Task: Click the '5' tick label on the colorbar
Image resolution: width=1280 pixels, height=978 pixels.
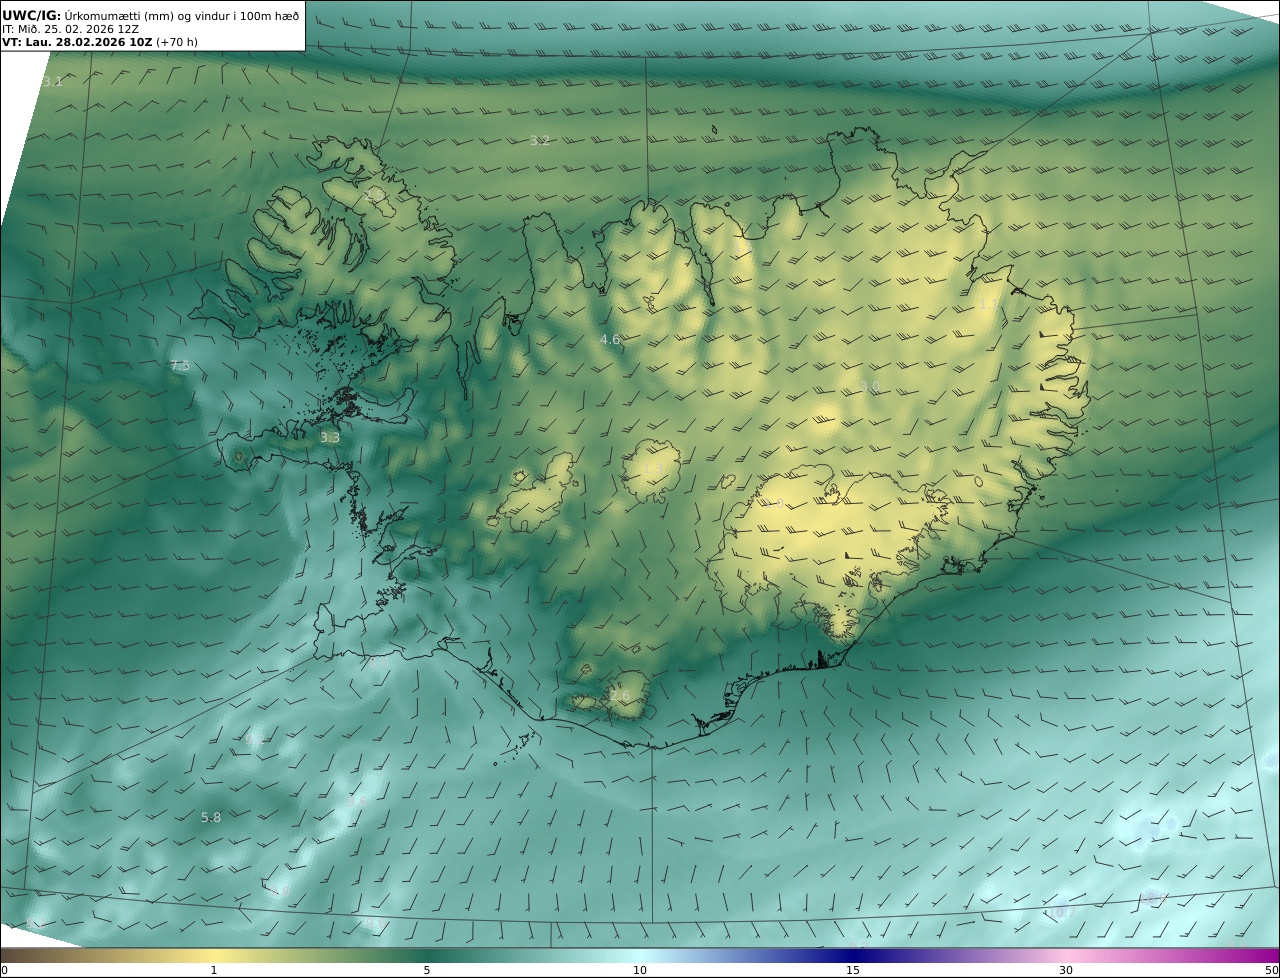Action: pyautogui.click(x=427, y=970)
